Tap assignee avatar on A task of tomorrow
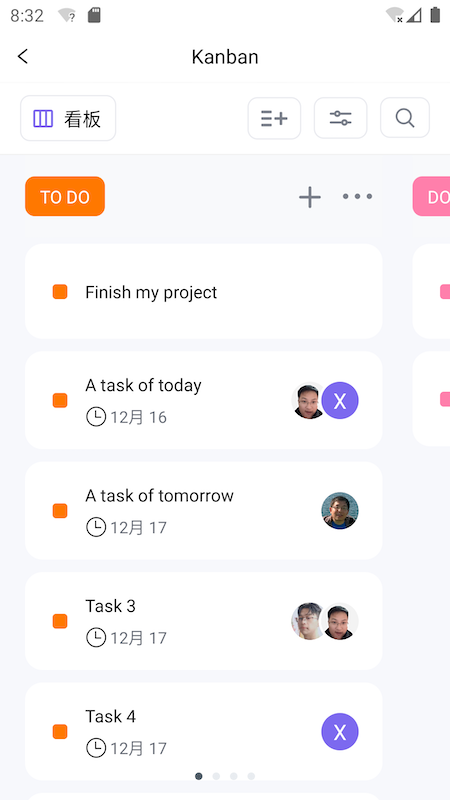Image resolution: width=450 pixels, height=800 pixels. [x=340, y=511]
